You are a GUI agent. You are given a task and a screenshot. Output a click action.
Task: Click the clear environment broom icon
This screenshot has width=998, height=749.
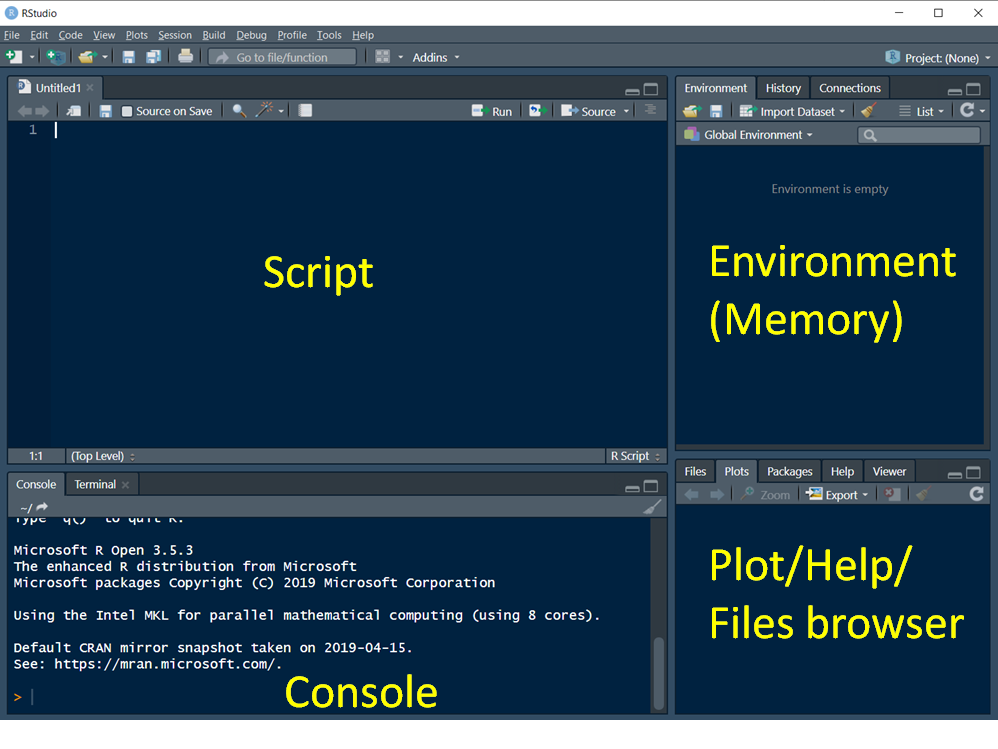(869, 110)
